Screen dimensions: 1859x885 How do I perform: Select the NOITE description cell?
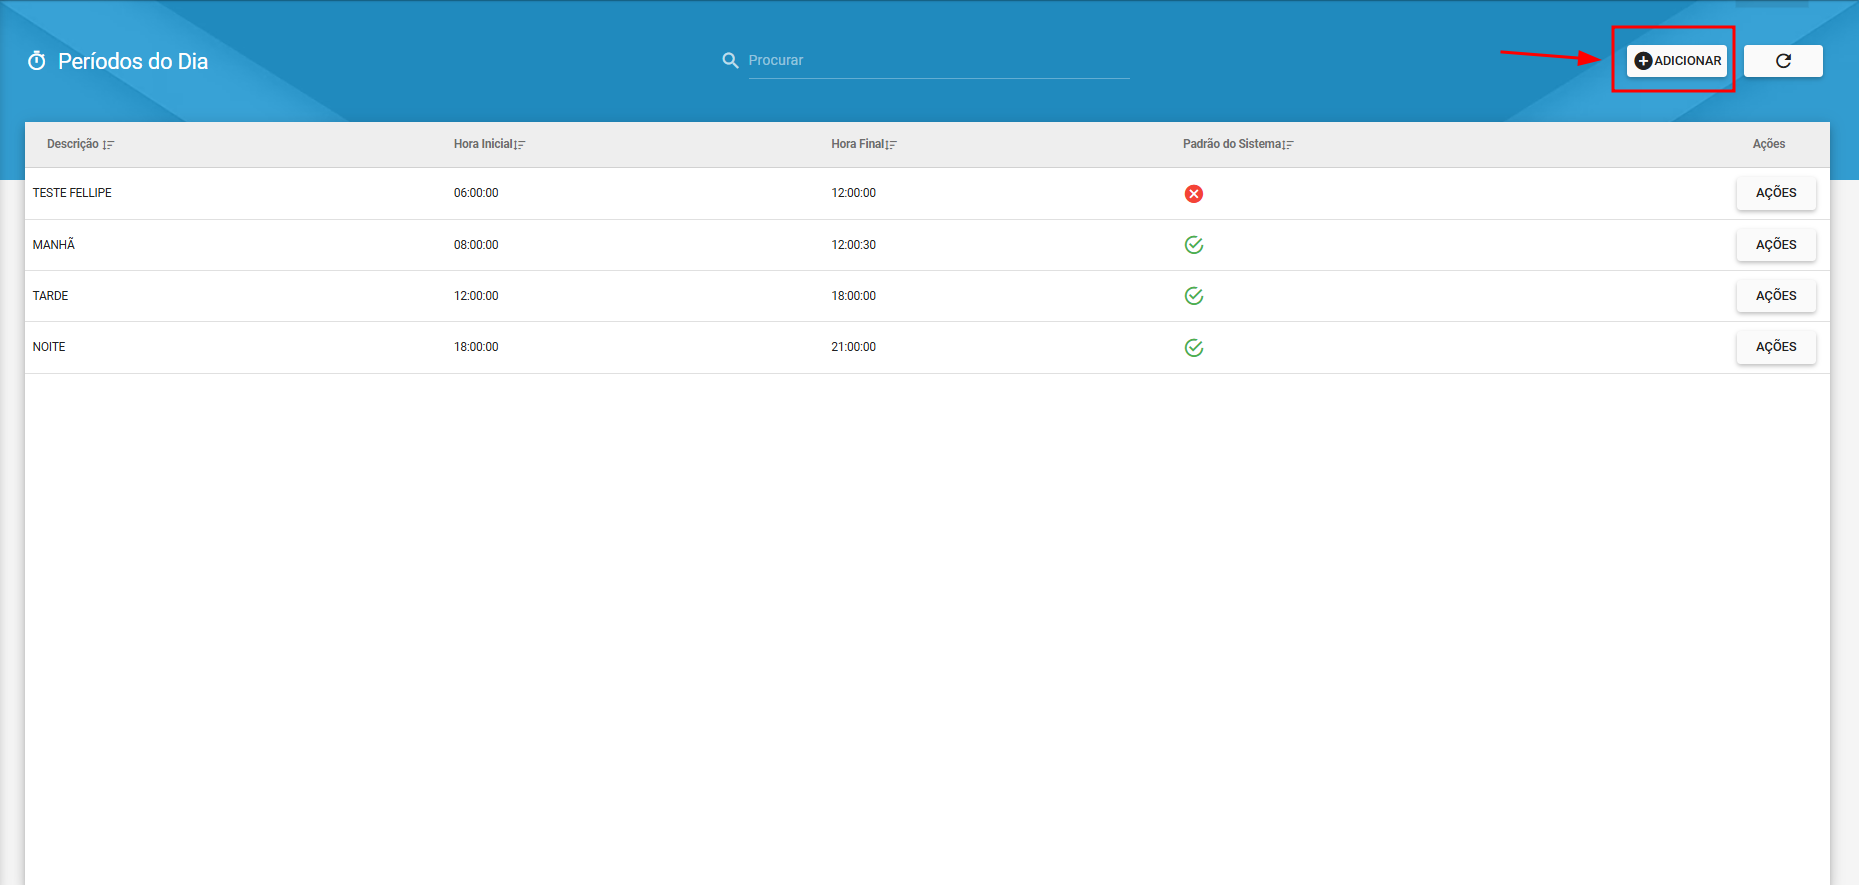49,347
